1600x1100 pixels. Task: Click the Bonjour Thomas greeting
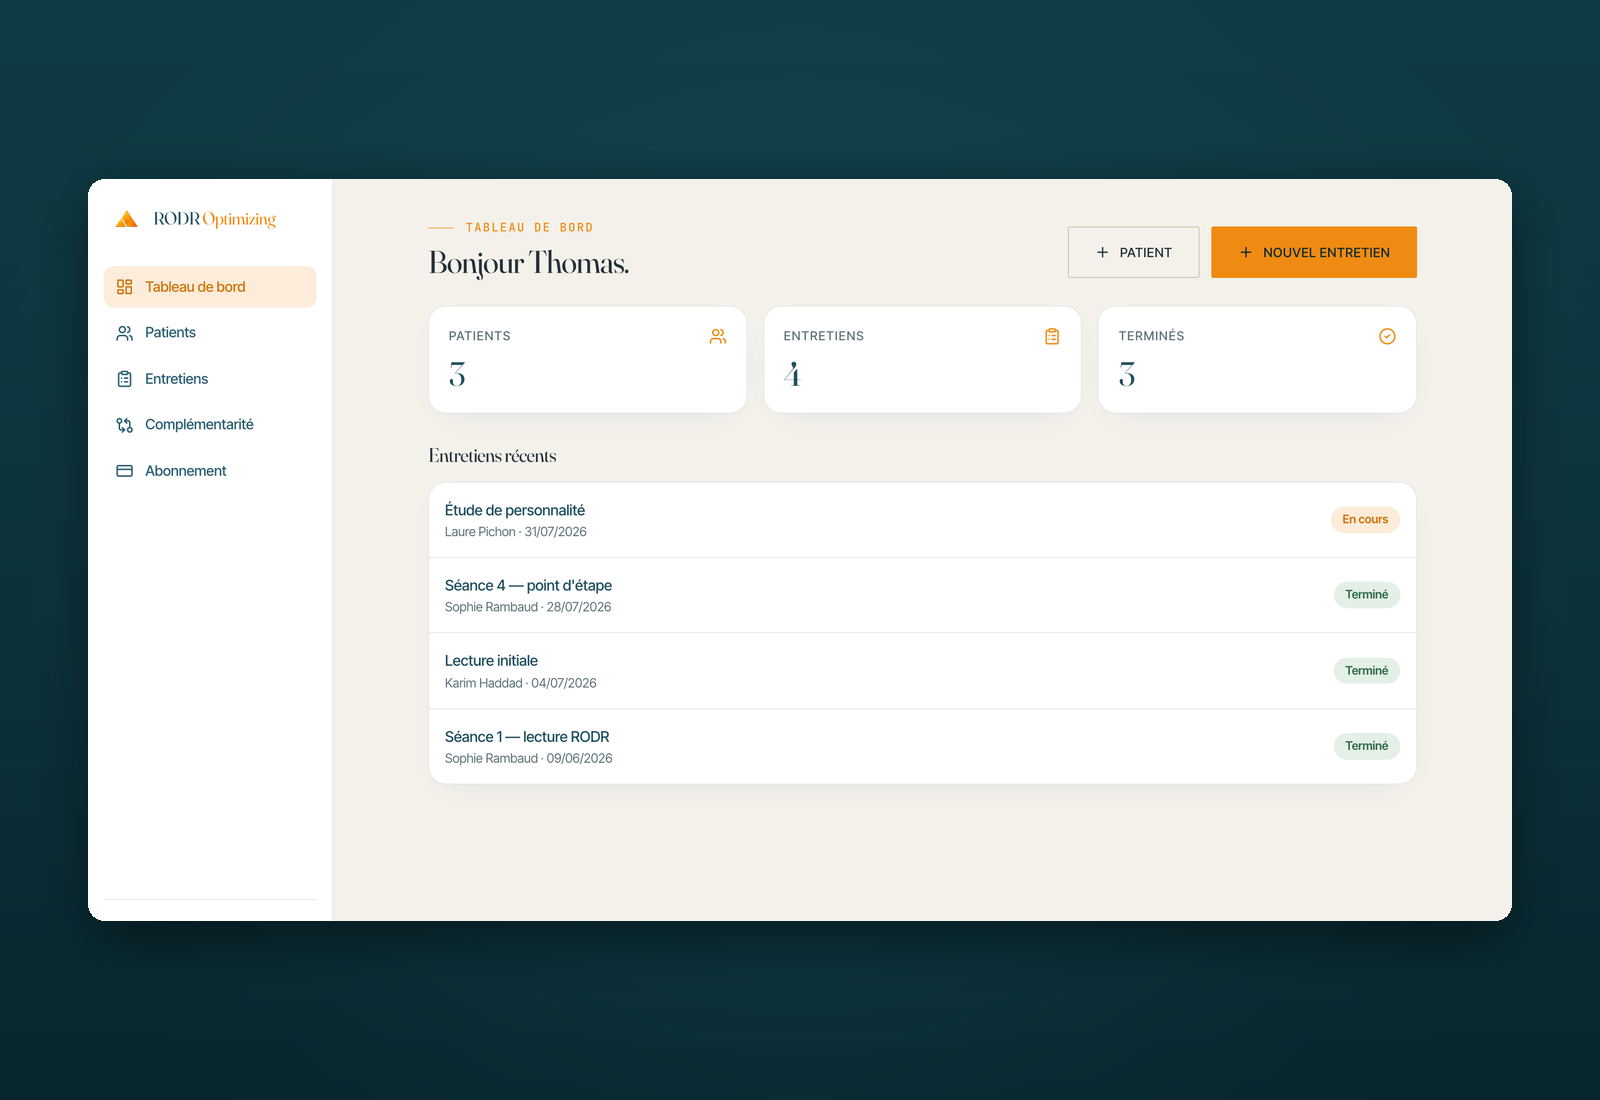click(x=529, y=263)
